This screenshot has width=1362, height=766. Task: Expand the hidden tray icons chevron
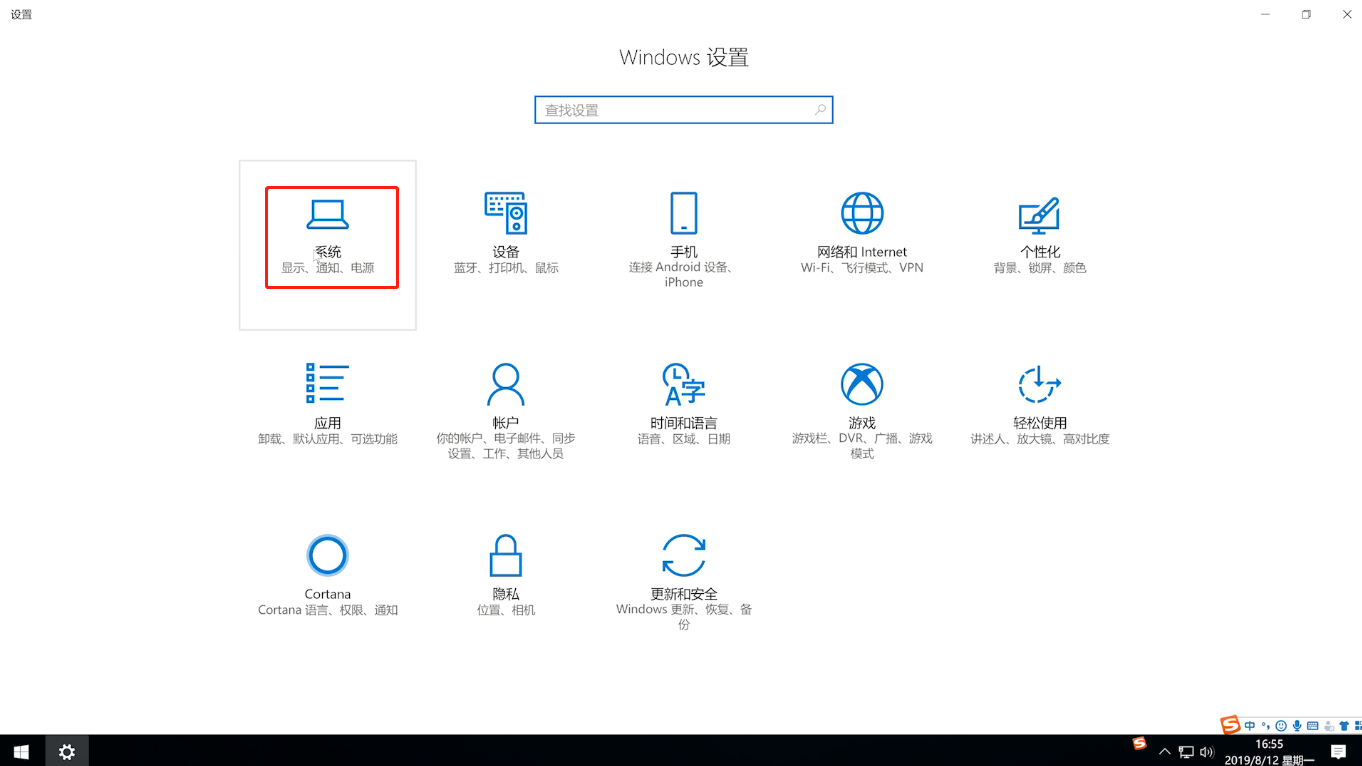coord(1165,752)
